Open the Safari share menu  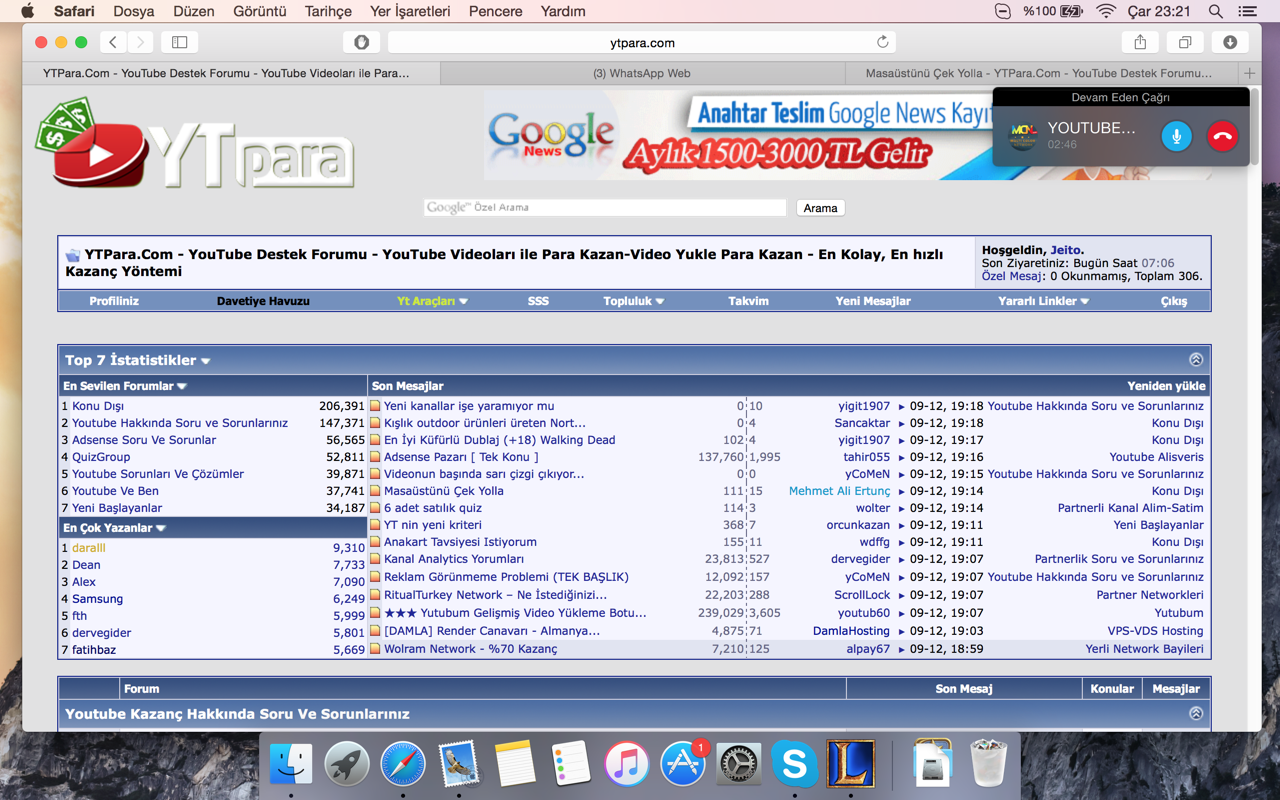tap(1140, 42)
